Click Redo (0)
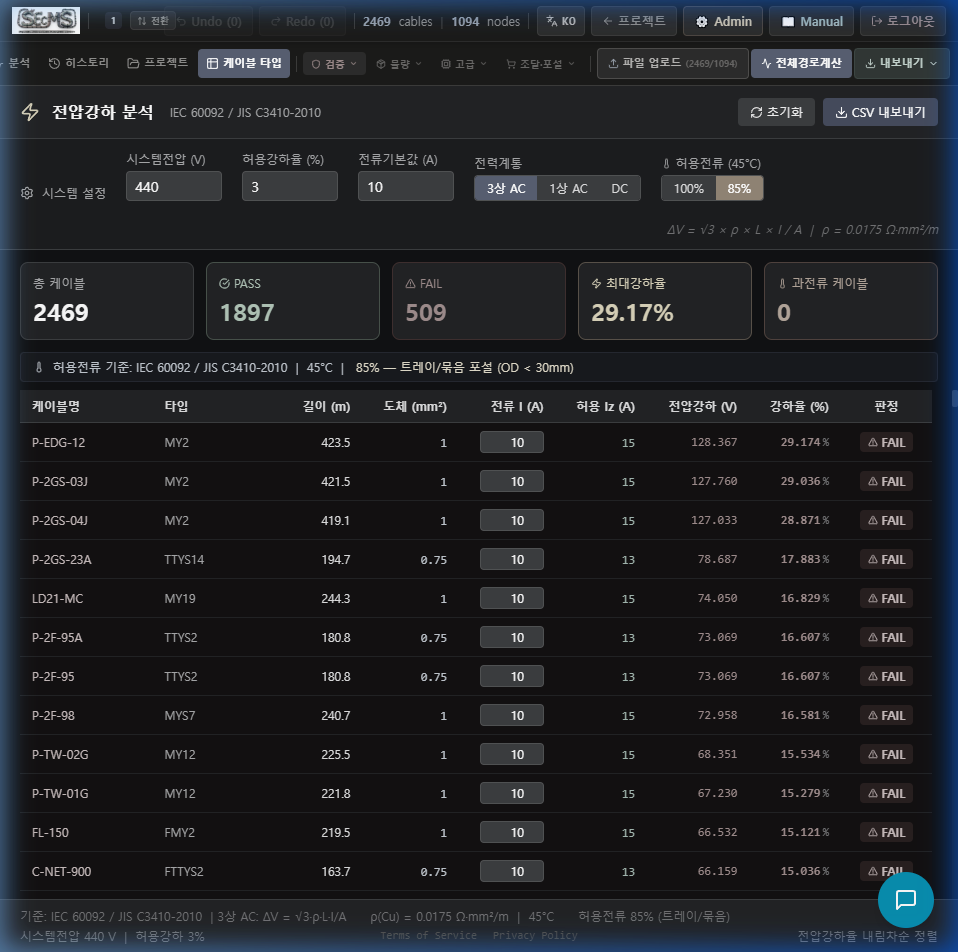Screen dimensions: 958x952 [302, 21]
